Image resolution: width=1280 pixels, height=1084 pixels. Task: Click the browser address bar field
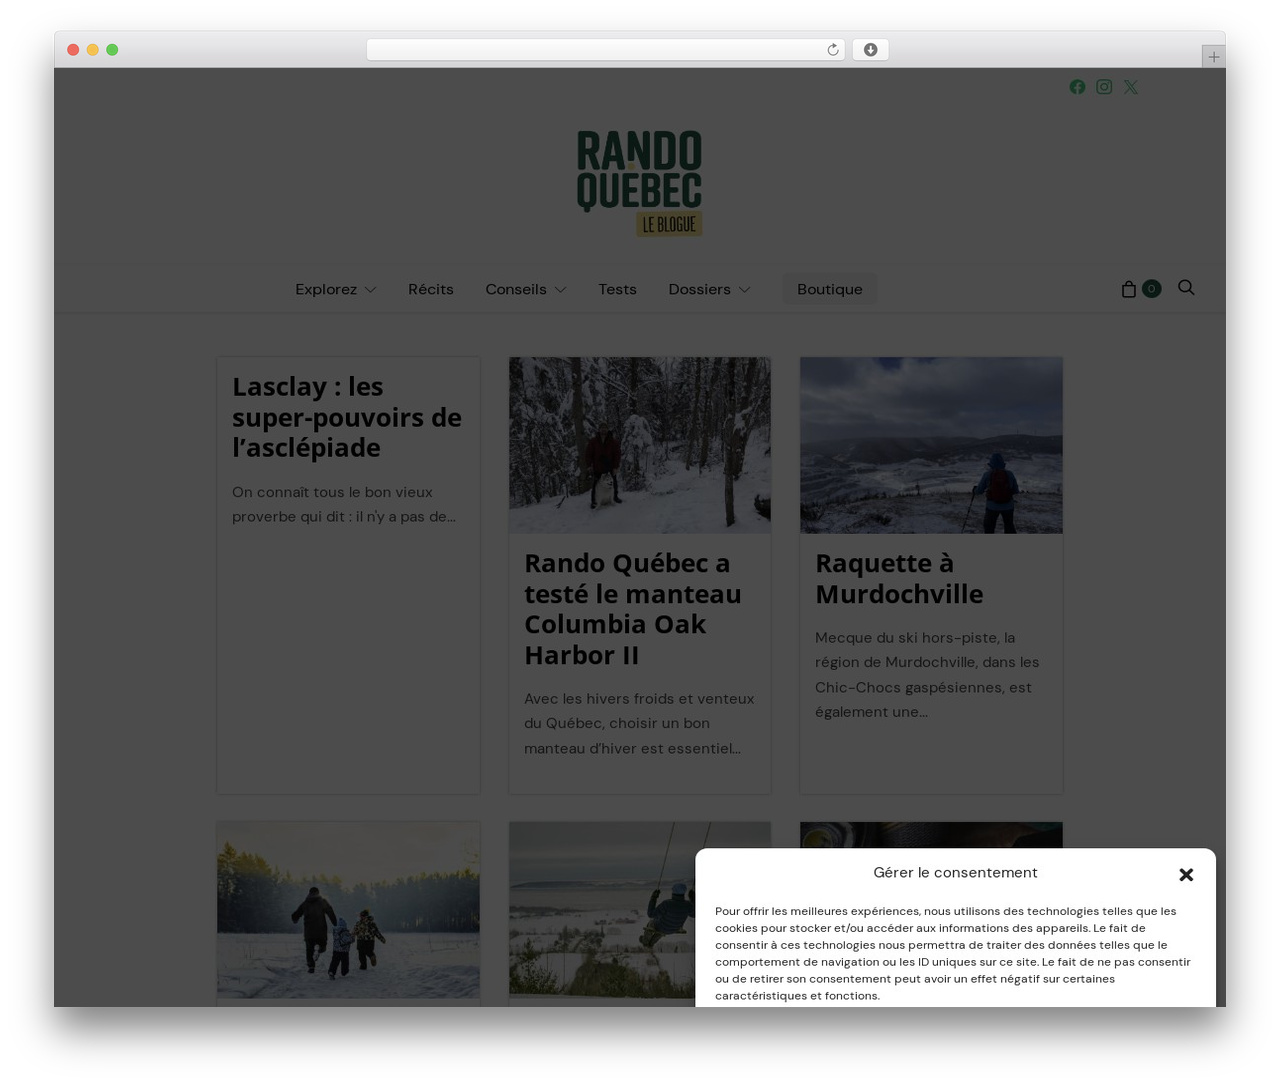point(606,50)
